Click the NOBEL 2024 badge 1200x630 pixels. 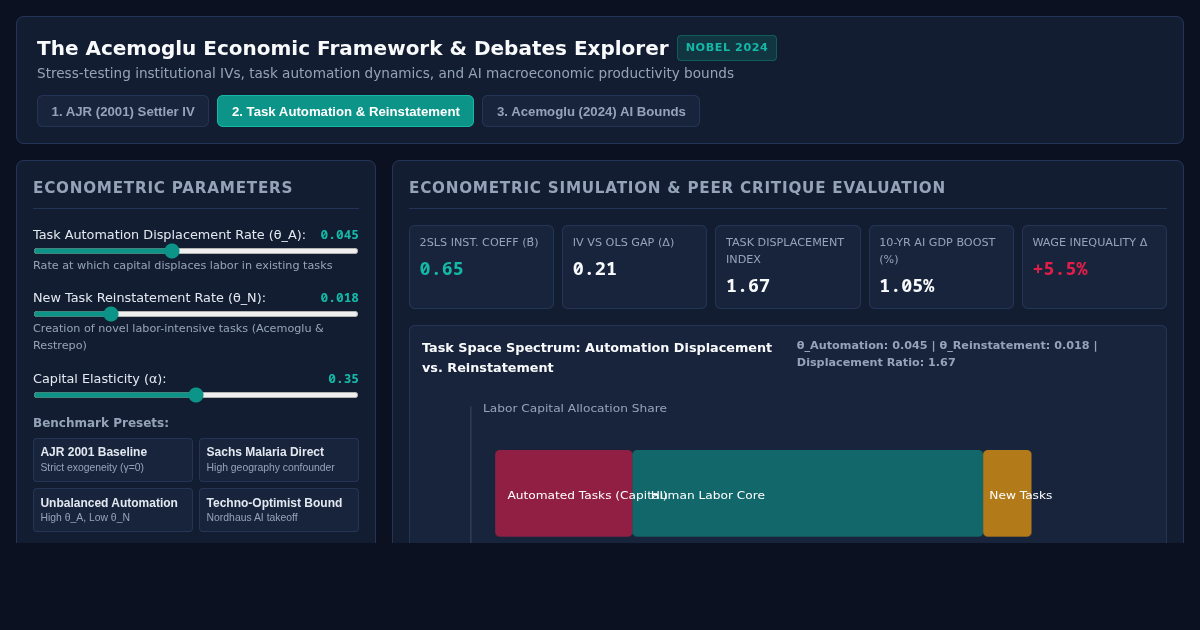pos(727,48)
